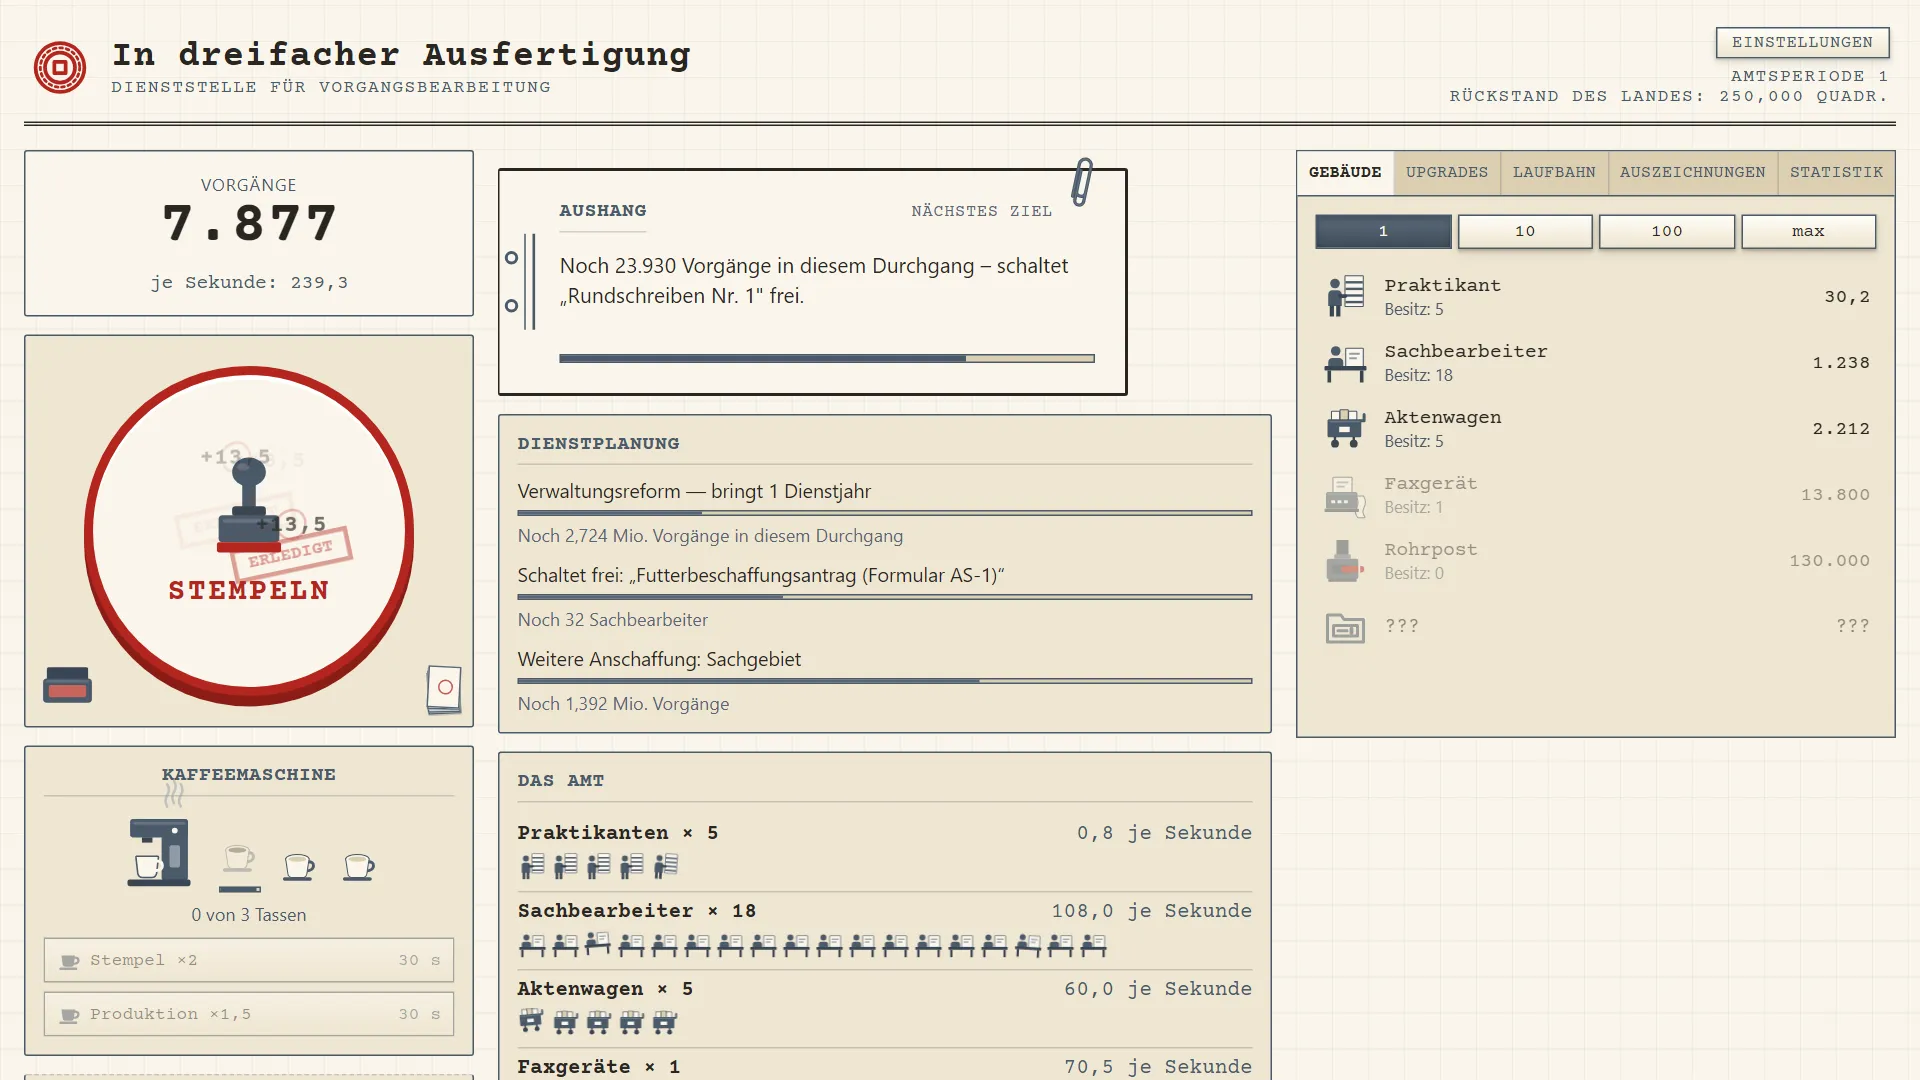
Task: Click the big STEMPELN stamp button
Action: [249, 535]
